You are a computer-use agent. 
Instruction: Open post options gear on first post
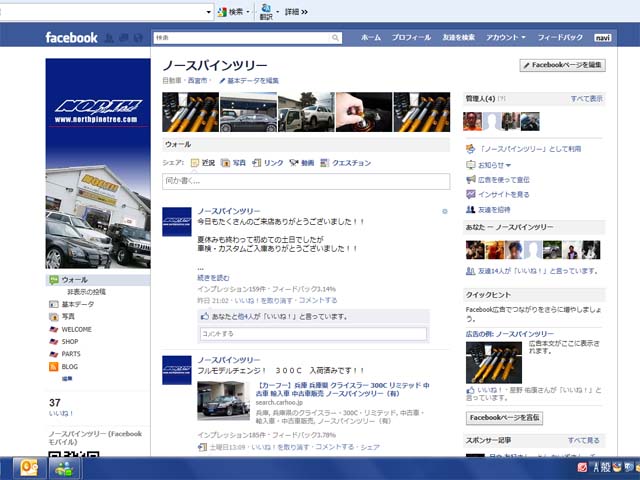pos(445,211)
